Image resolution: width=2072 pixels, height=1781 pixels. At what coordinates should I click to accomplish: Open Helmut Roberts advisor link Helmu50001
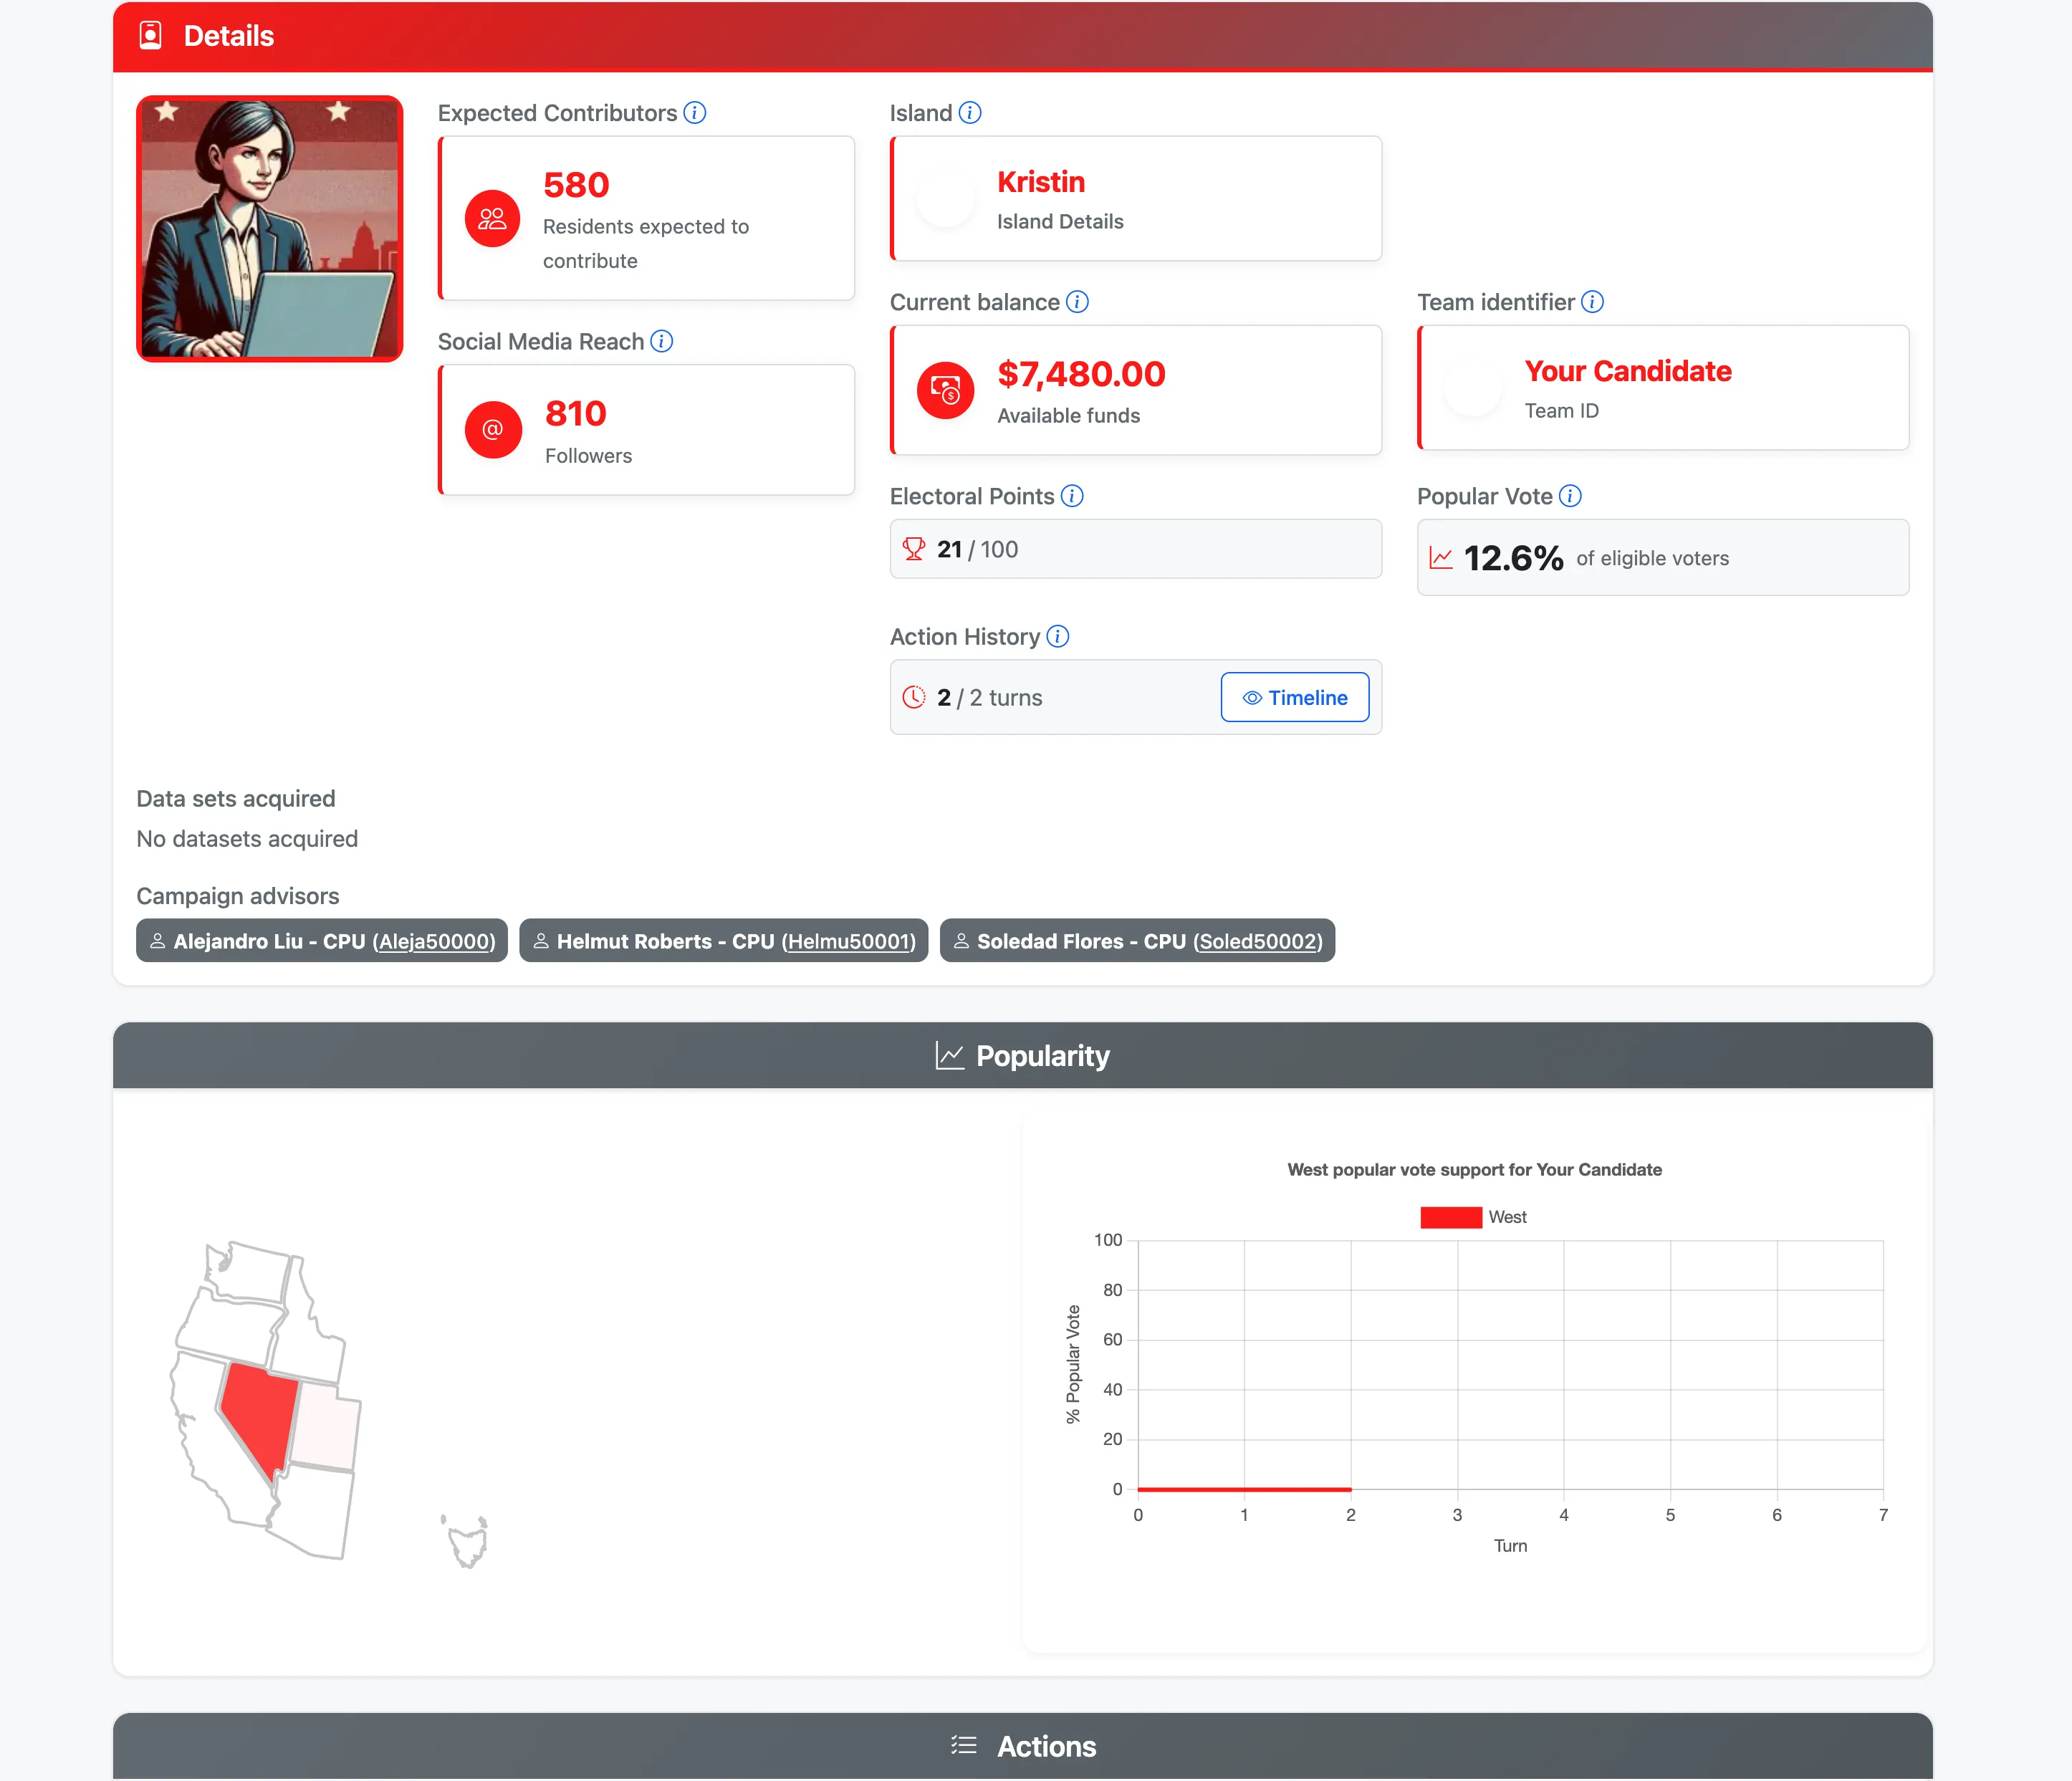click(849, 941)
